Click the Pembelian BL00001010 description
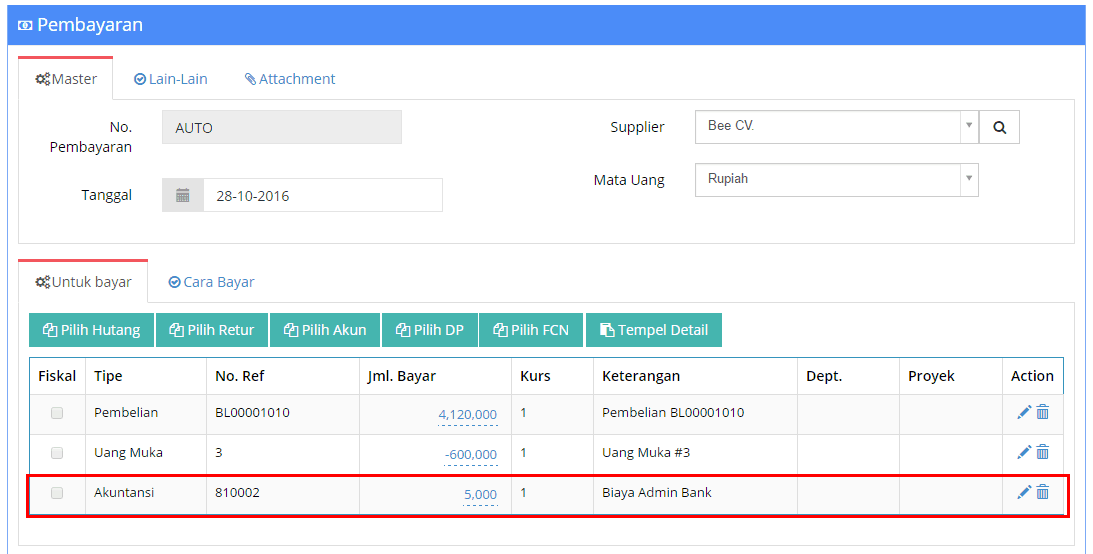Image resolution: width=1093 pixels, height=554 pixels. click(x=673, y=413)
